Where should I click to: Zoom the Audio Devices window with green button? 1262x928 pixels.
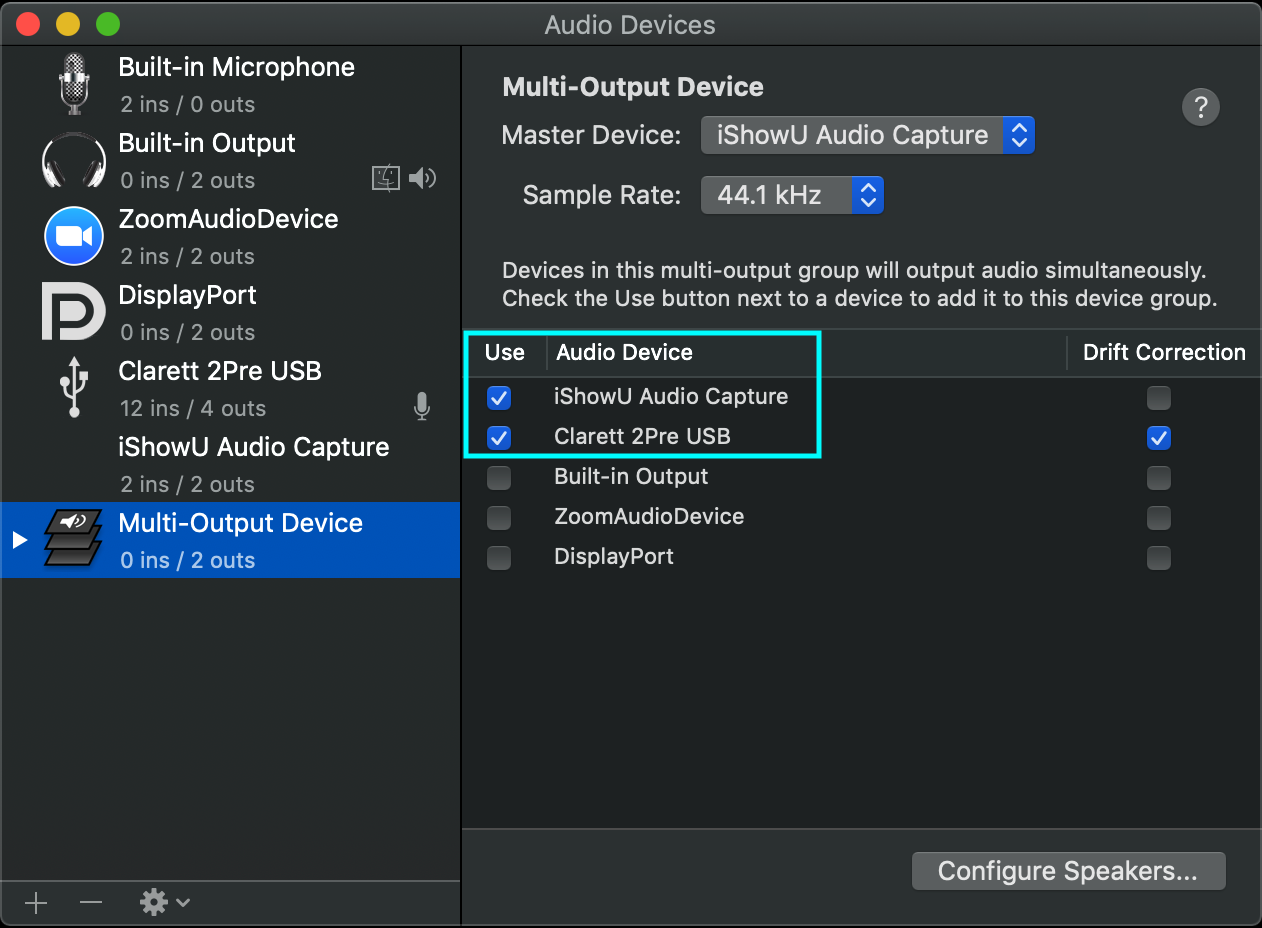(108, 24)
